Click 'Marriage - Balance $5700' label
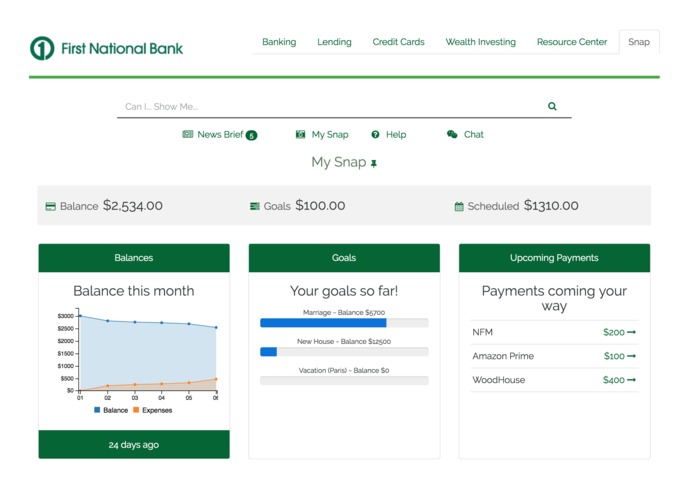This screenshot has width=695, height=494. (x=344, y=313)
